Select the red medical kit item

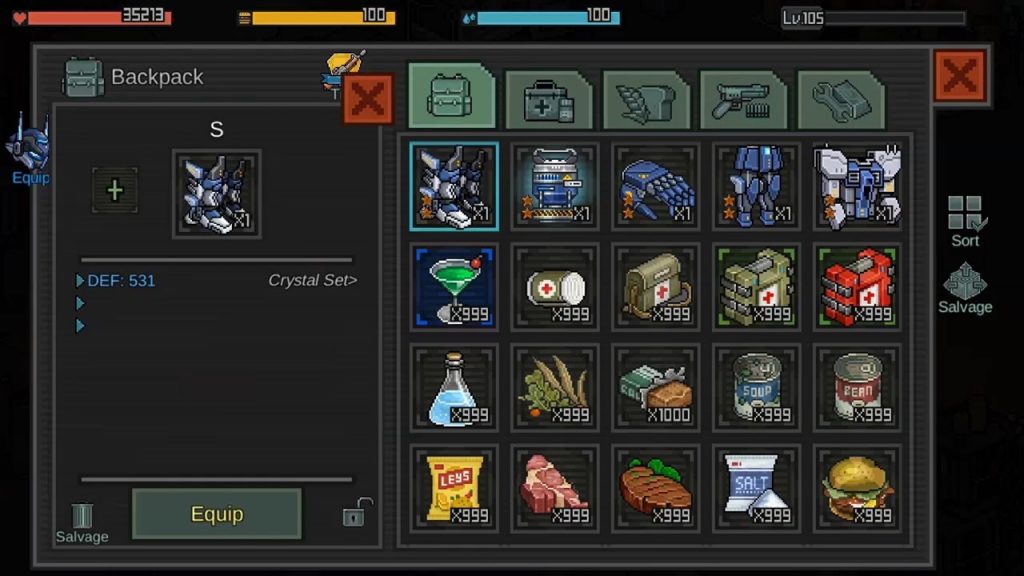click(857, 287)
